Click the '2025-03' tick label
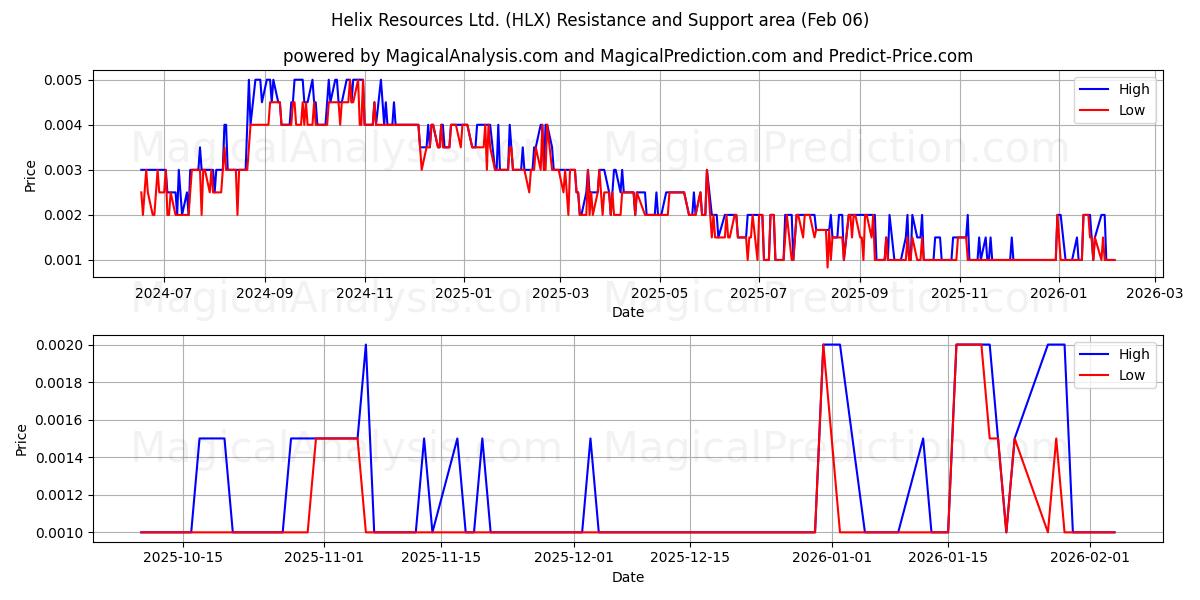The height and width of the screenshot is (600, 1200). tap(560, 294)
